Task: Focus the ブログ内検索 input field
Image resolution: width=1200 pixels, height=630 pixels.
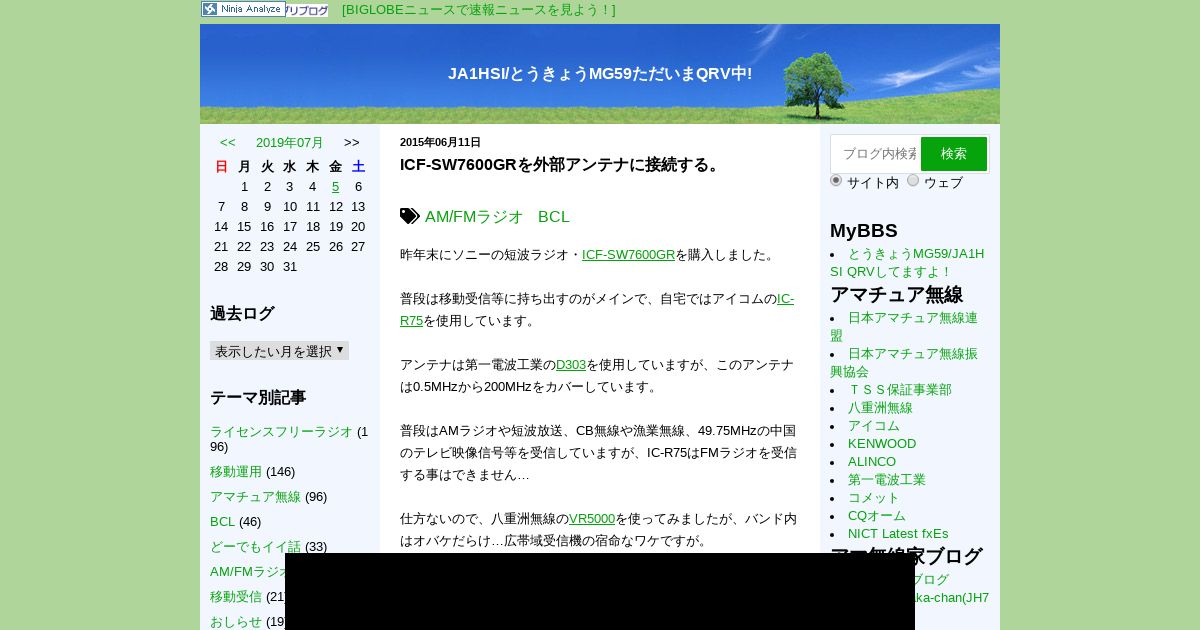Action: click(876, 154)
